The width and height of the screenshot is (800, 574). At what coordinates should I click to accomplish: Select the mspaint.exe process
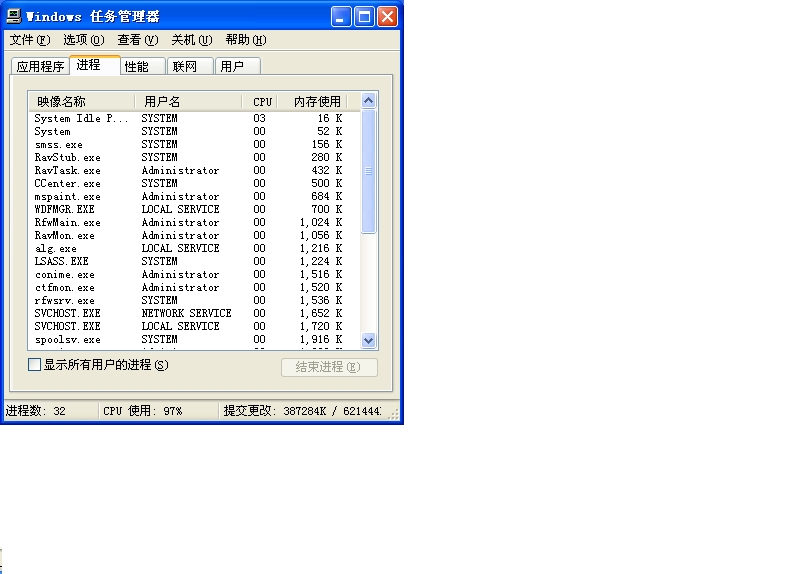point(194,196)
